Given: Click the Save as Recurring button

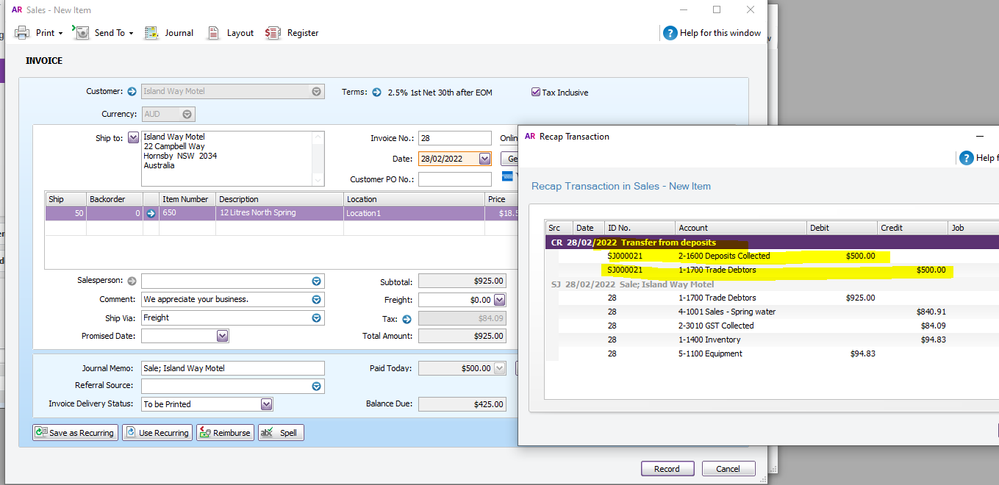Looking at the screenshot, I should click(75, 433).
